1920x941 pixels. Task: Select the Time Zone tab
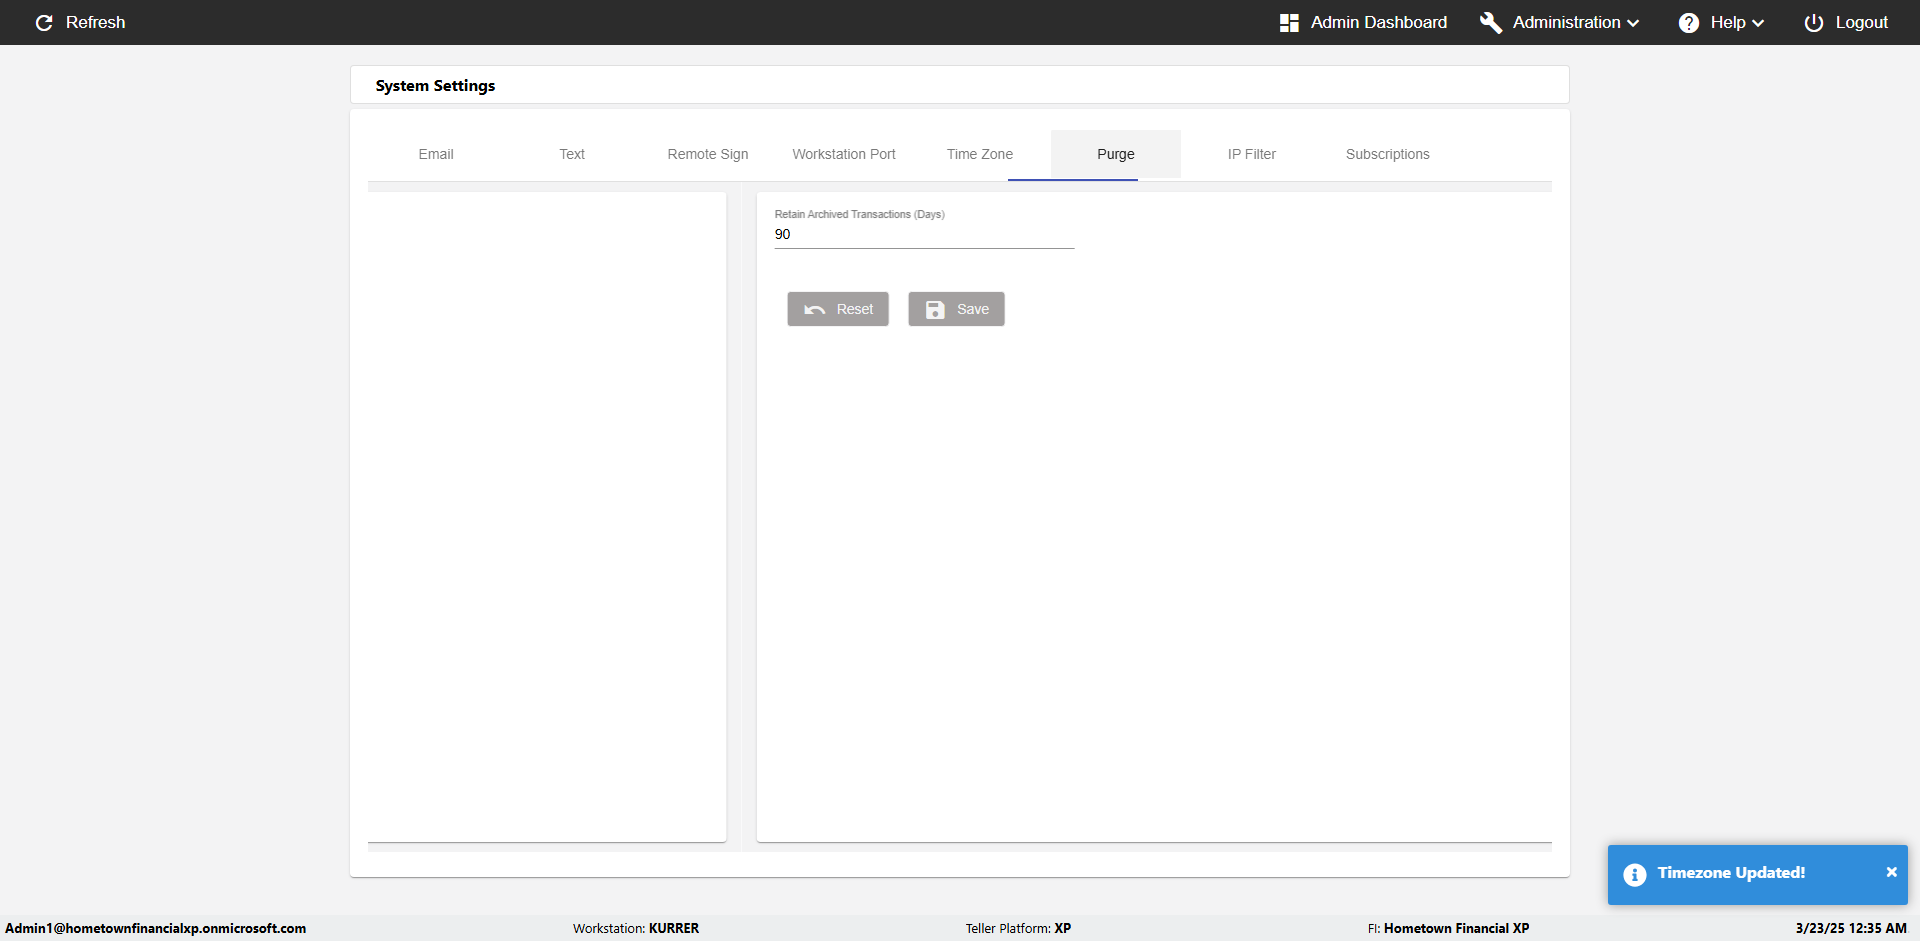pyautogui.click(x=980, y=154)
